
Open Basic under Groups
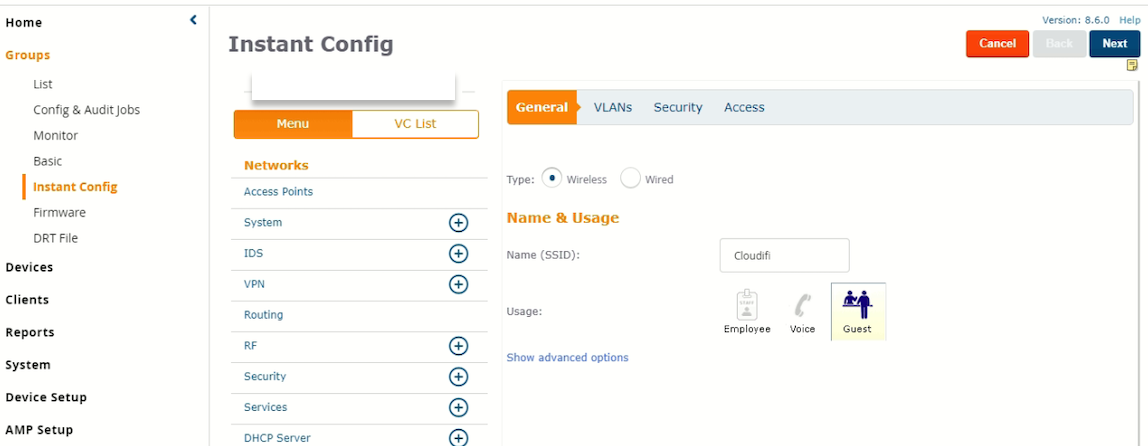[48, 161]
